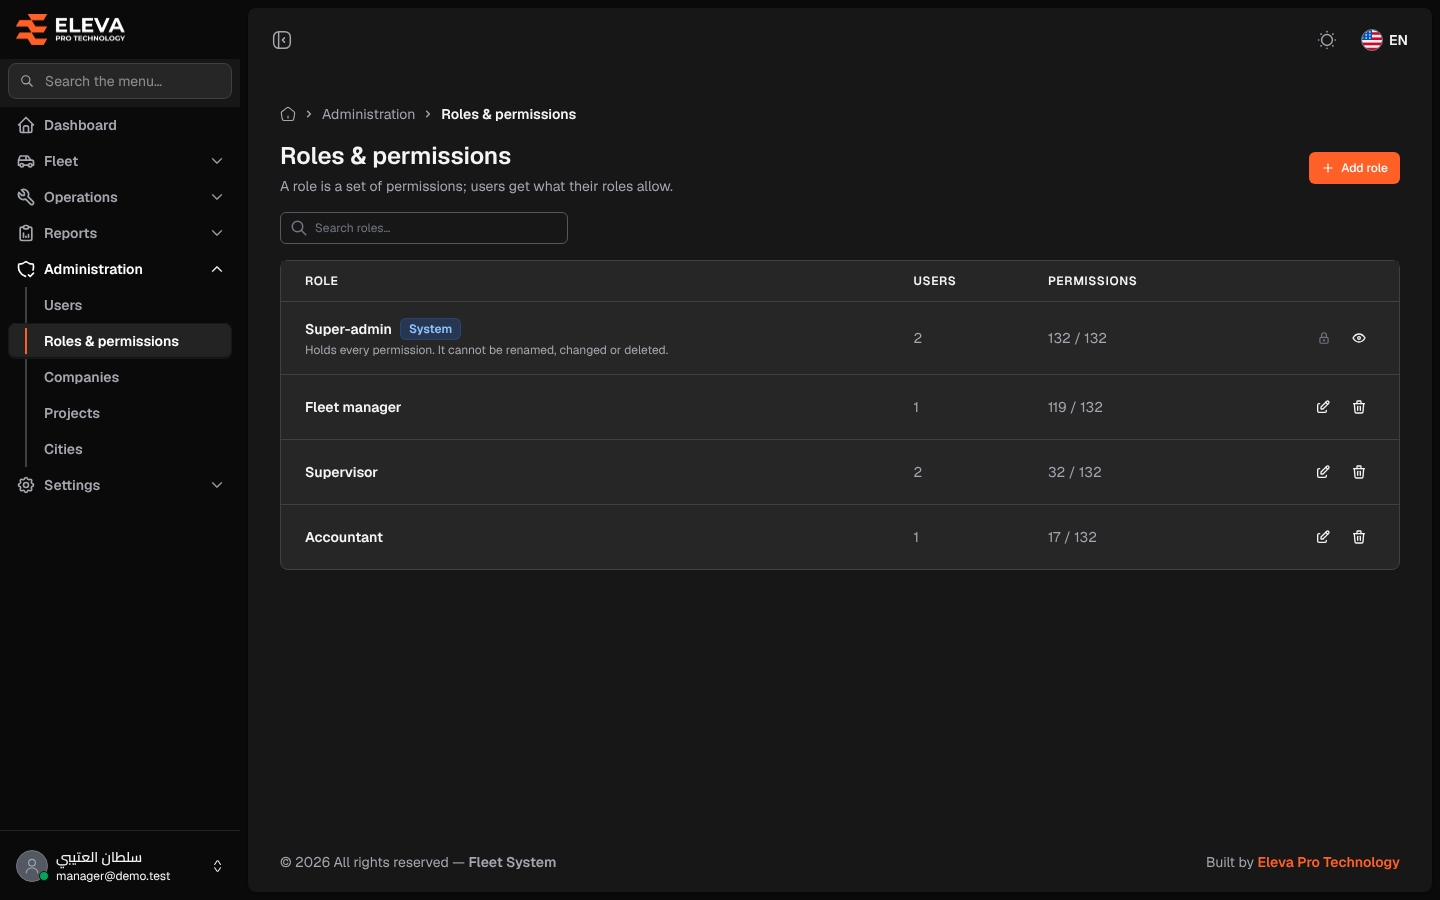Expand the Operations menu chevron
The height and width of the screenshot is (900, 1440).
[217, 197]
